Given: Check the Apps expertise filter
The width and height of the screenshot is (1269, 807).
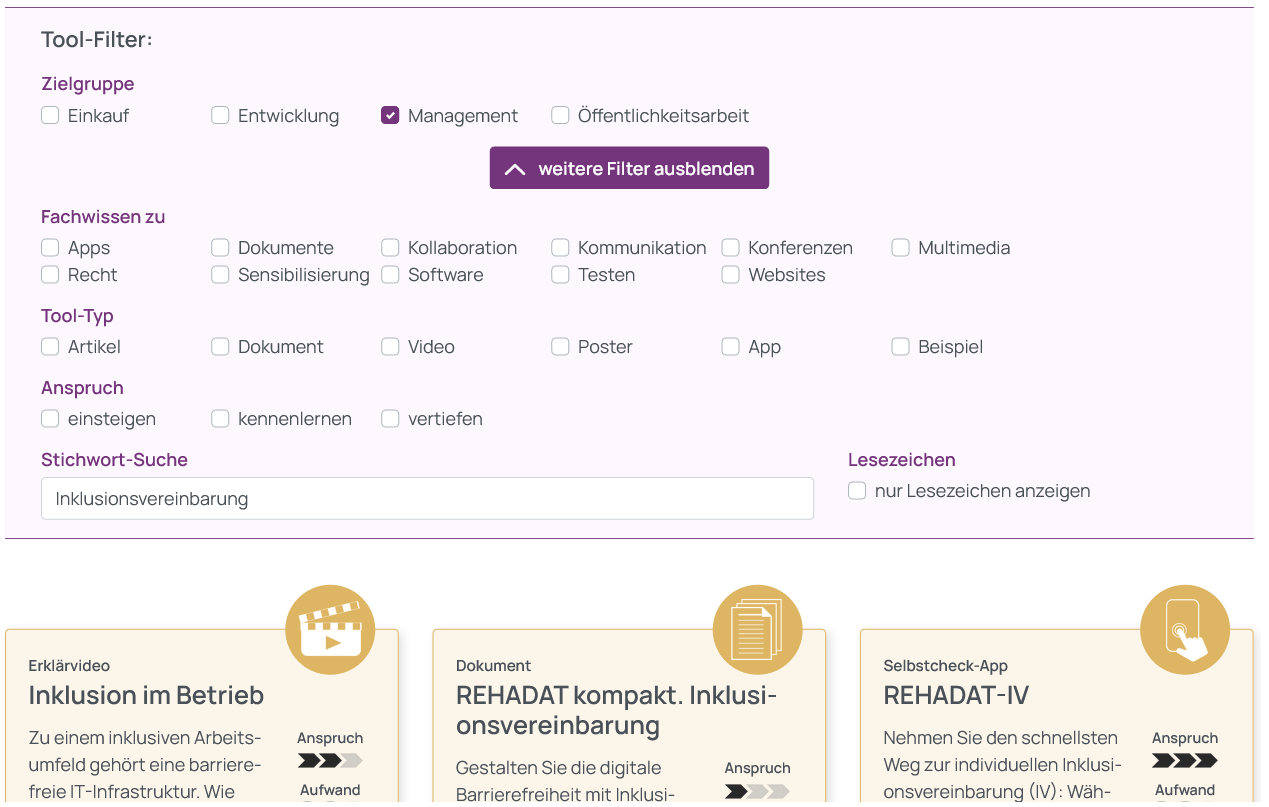Looking at the screenshot, I should (x=50, y=247).
